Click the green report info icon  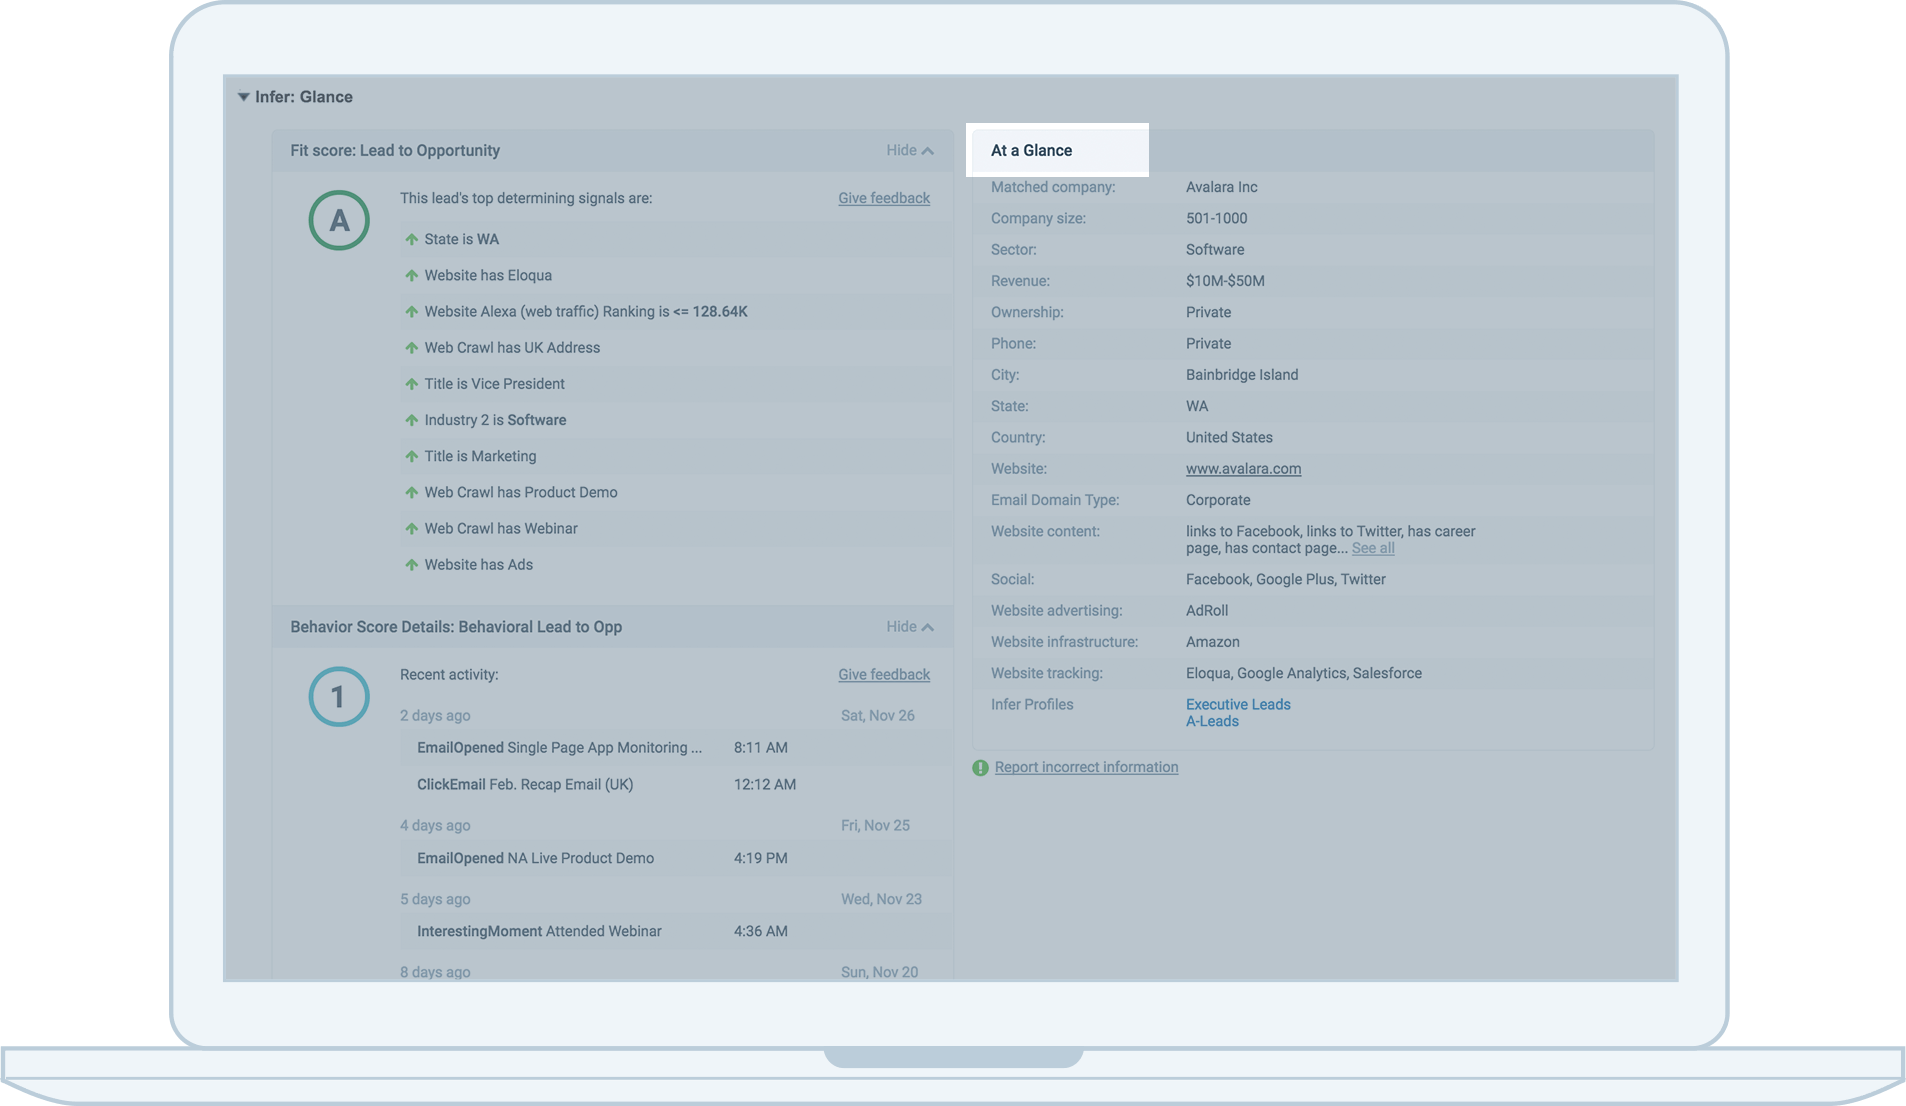[x=980, y=768]
